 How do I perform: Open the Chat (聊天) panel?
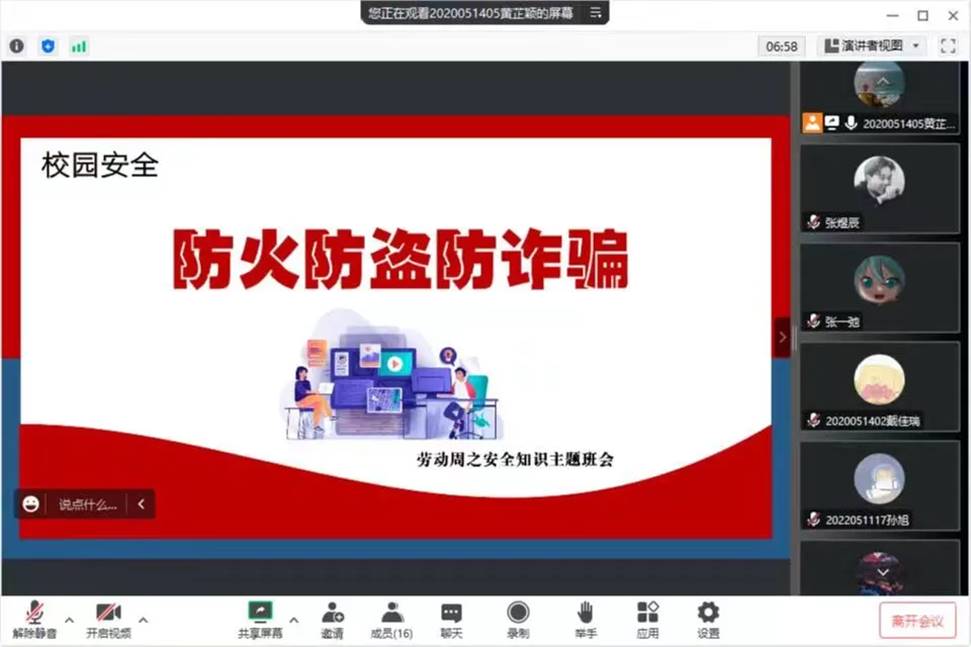point(451,620)
